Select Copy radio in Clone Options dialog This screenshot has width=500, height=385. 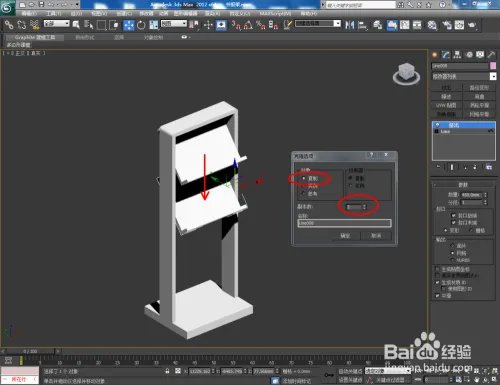(x=304, y=179)
